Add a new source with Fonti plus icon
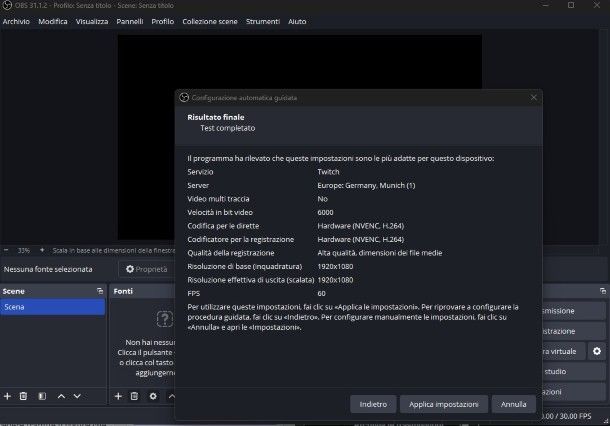The width and height of the screenshot is (610, 426). (x=118, y=396)
